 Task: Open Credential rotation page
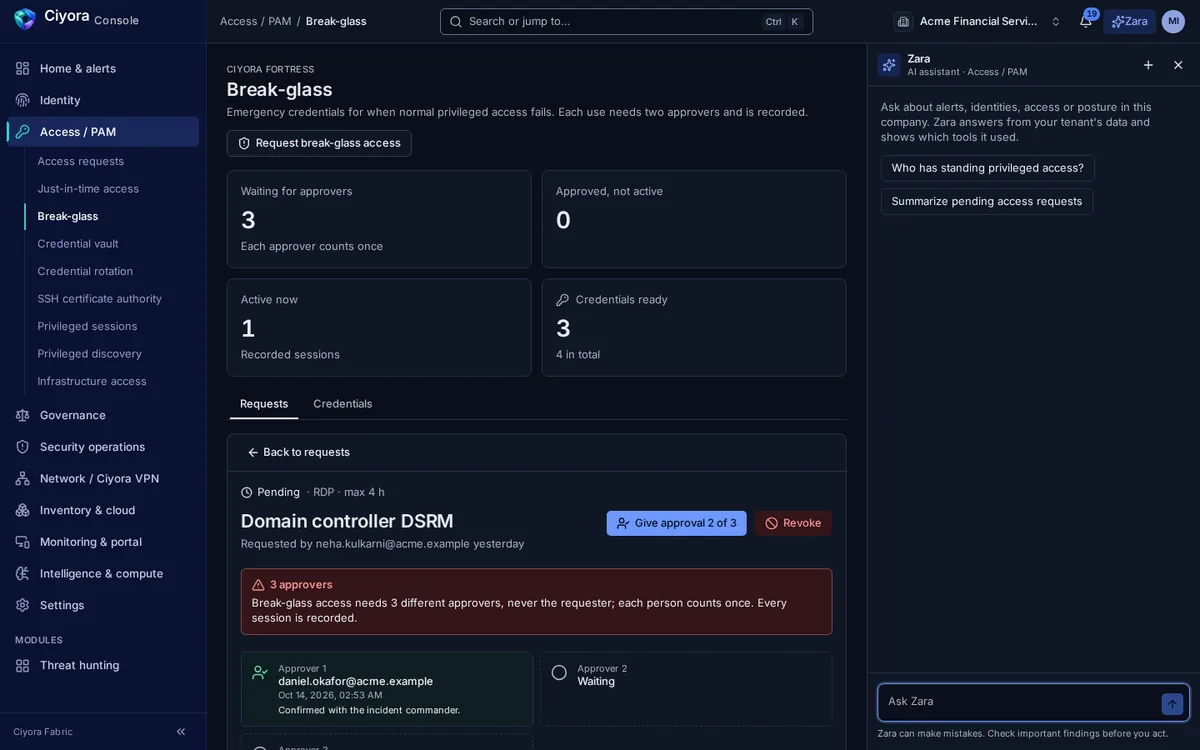[85, 271]
